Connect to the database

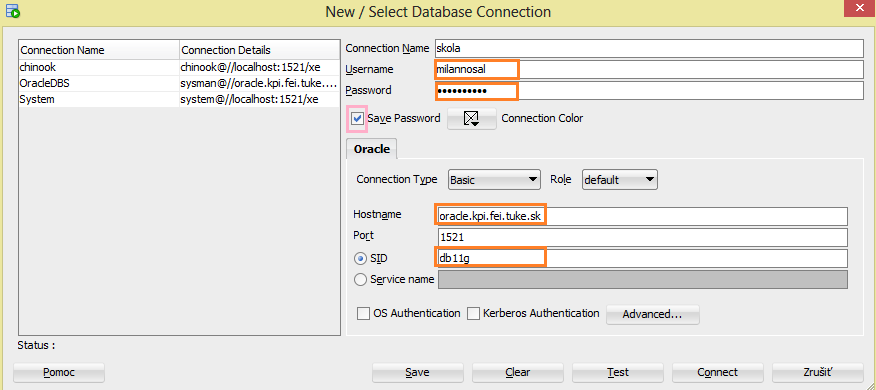coord(718,372)
